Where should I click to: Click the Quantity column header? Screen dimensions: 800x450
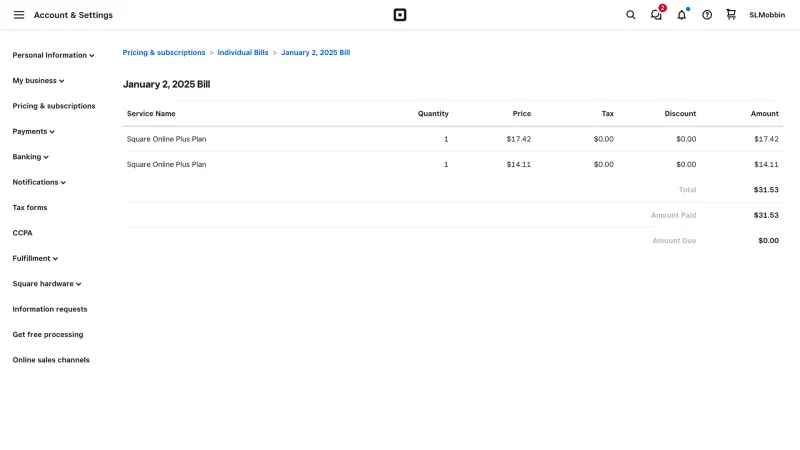(x=433, y=114)
